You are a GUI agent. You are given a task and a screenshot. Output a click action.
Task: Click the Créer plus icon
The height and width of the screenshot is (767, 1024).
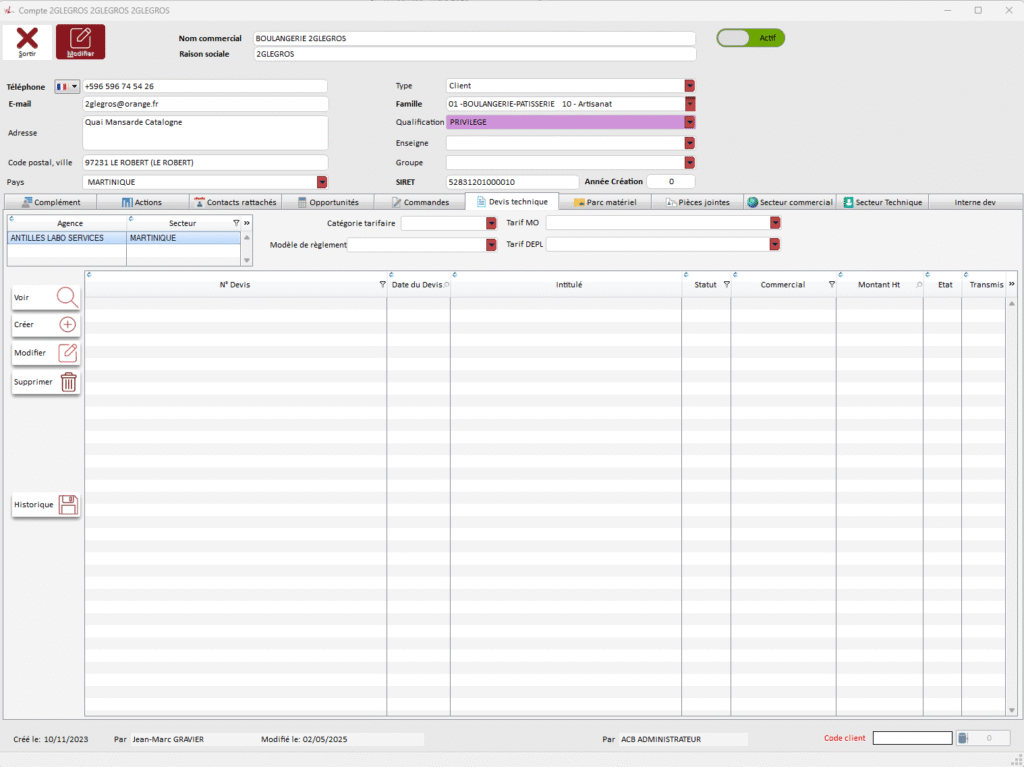point(67,325)
